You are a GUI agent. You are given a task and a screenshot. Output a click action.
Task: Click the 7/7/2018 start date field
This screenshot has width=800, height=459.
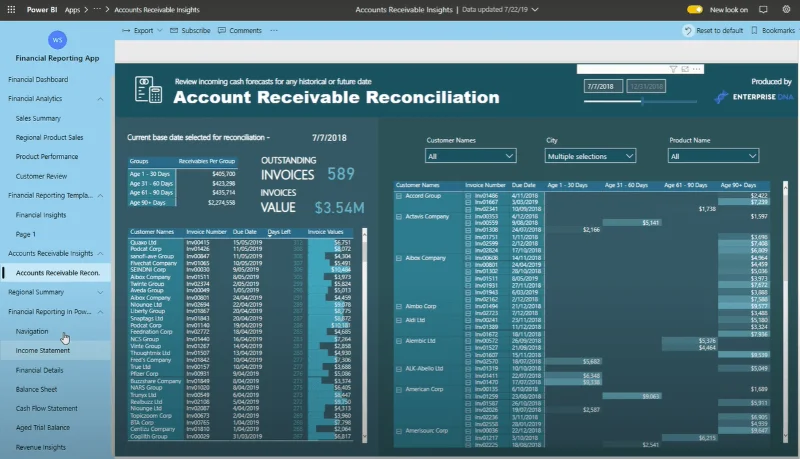(603, 86)
